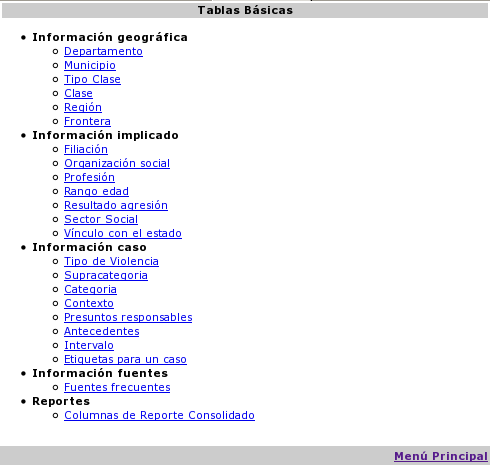The image size is (490, 469).
Task: Open Vínculo con el estado link
Action: click(x=123, y=233)
